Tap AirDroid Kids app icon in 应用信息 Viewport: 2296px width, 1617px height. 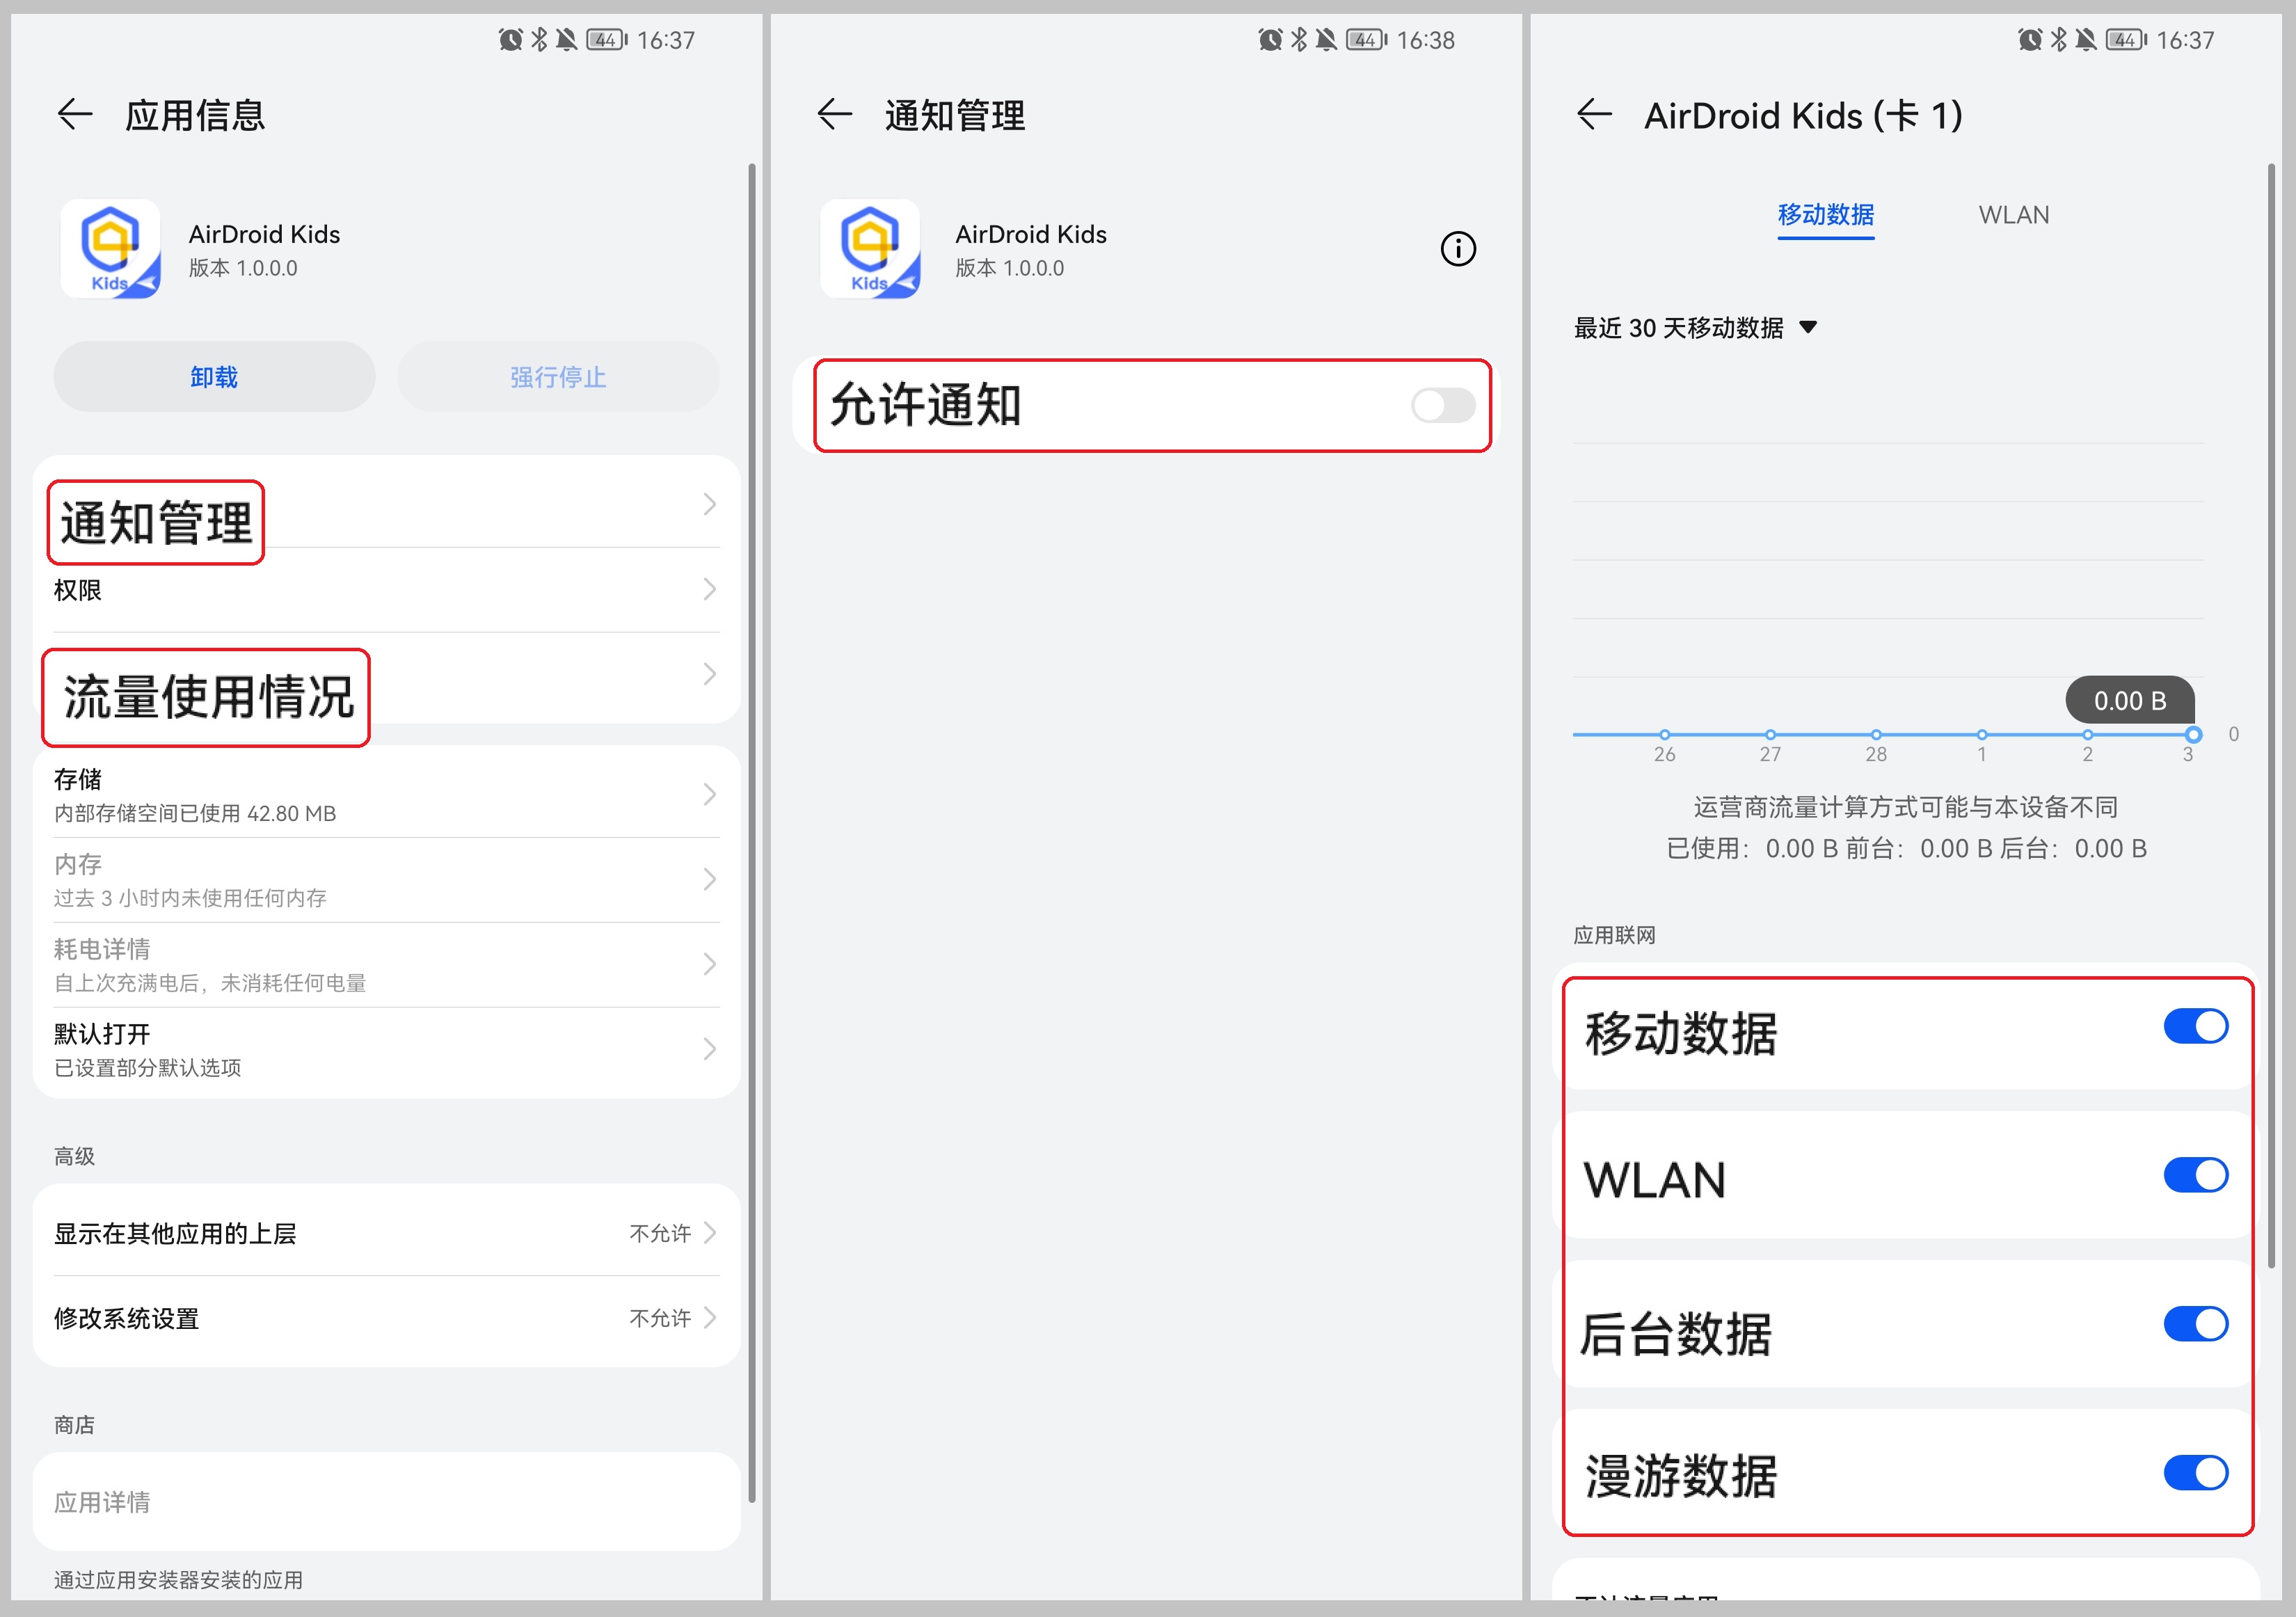point(110,249)
